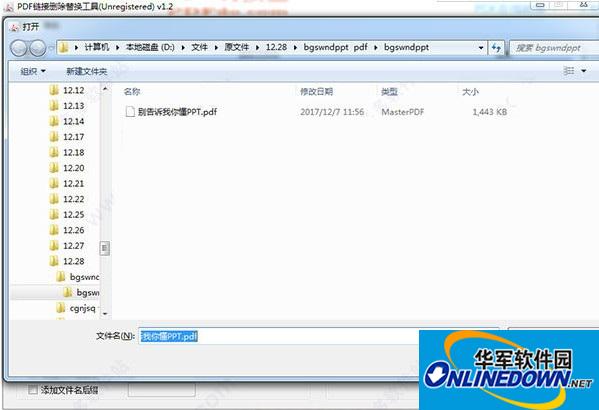Click the date 2017/12/7 11:56 cell
The width and height of the screenshot is (599, 410).
pyautogui.click(x=332, y=112)
